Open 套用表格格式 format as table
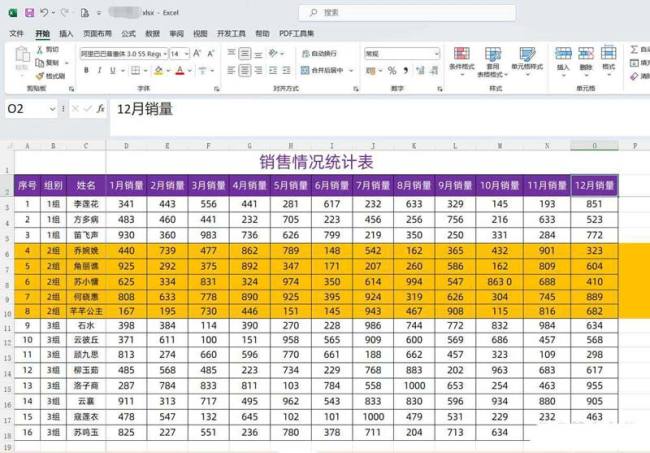Viewport: 650px width, 453px height. click(492, 61)
